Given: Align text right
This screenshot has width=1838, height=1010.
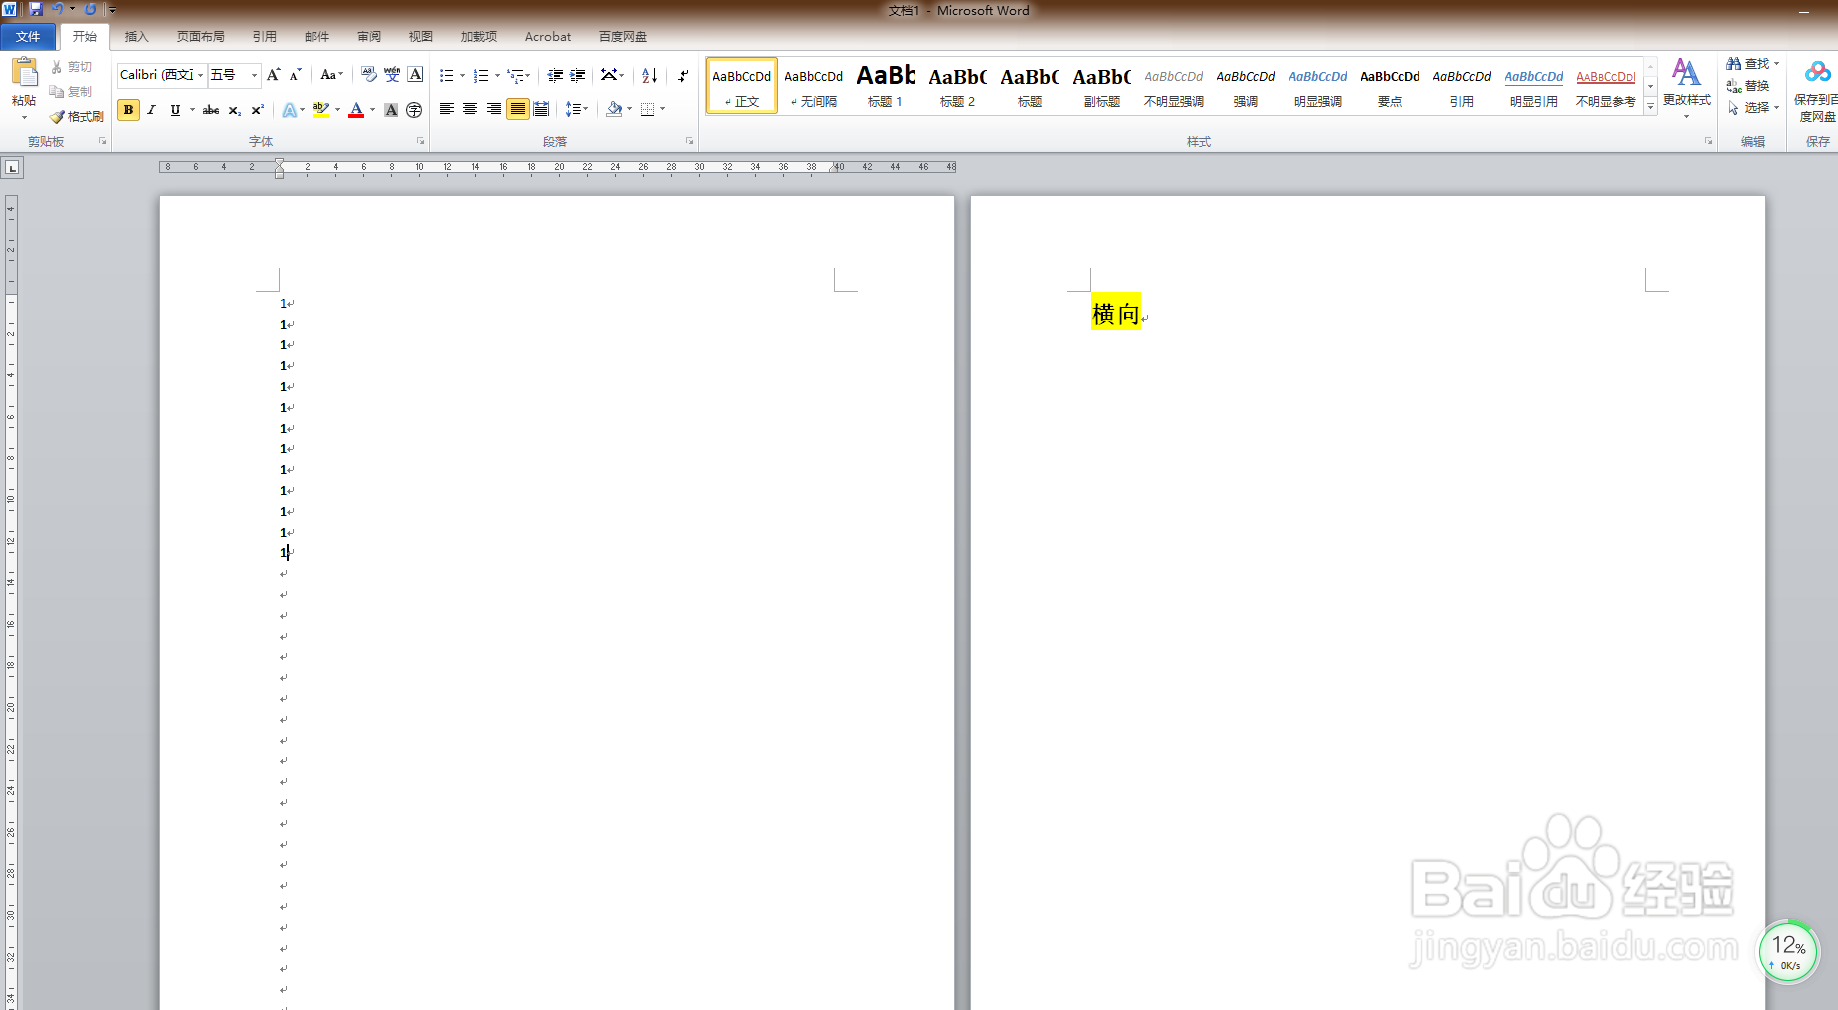Looking at the screenshot, I should tap(494, 109).
